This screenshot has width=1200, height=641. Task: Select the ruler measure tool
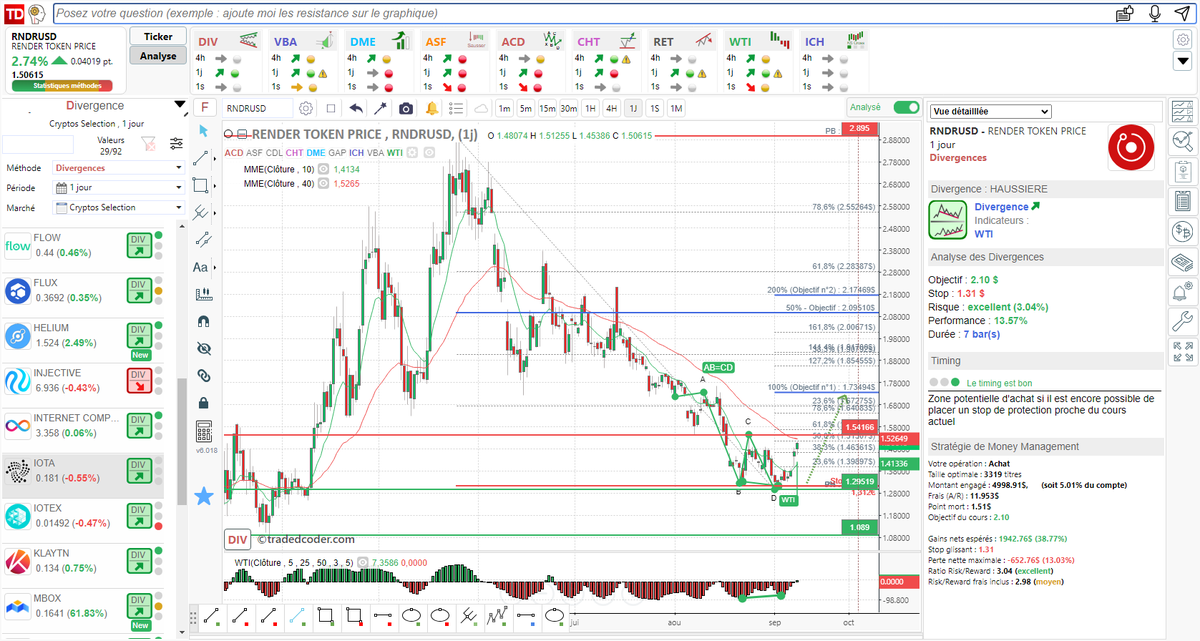coord(204,294)
